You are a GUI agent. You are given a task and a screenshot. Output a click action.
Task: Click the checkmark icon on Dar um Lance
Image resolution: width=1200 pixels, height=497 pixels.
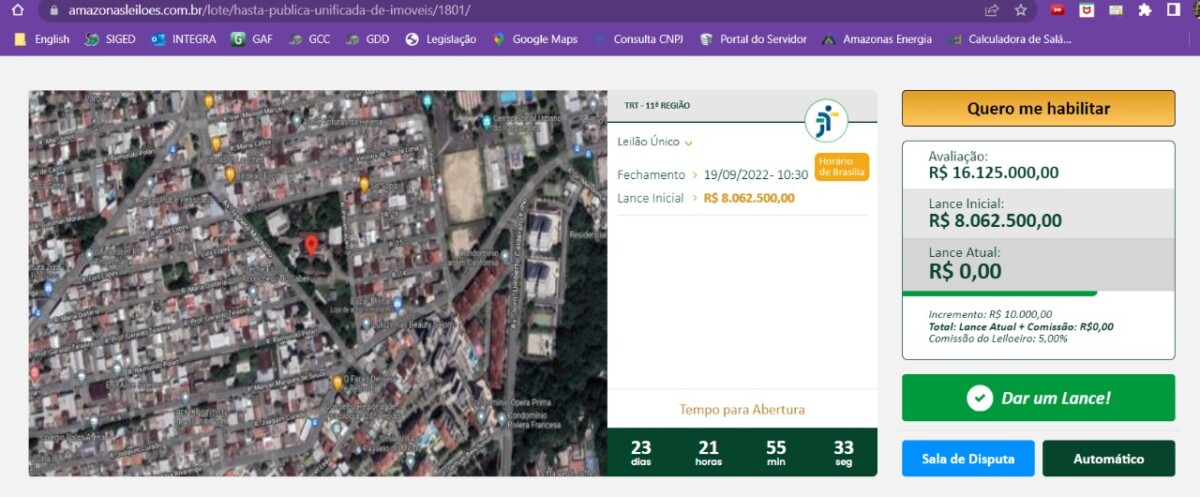click(979, 398)
